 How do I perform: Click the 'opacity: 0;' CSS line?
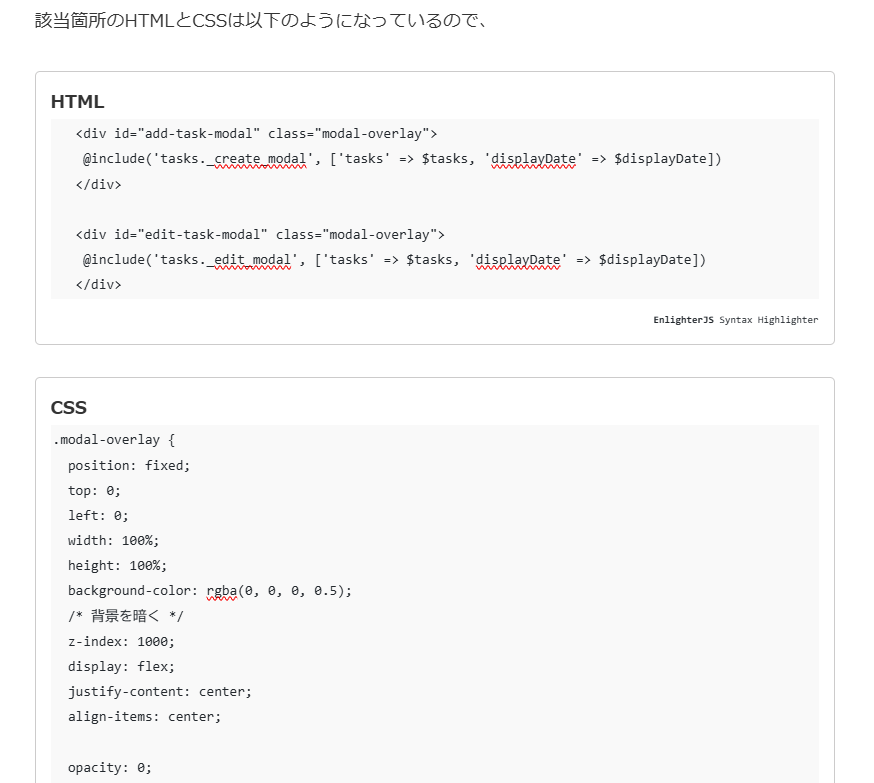(110, 768)
